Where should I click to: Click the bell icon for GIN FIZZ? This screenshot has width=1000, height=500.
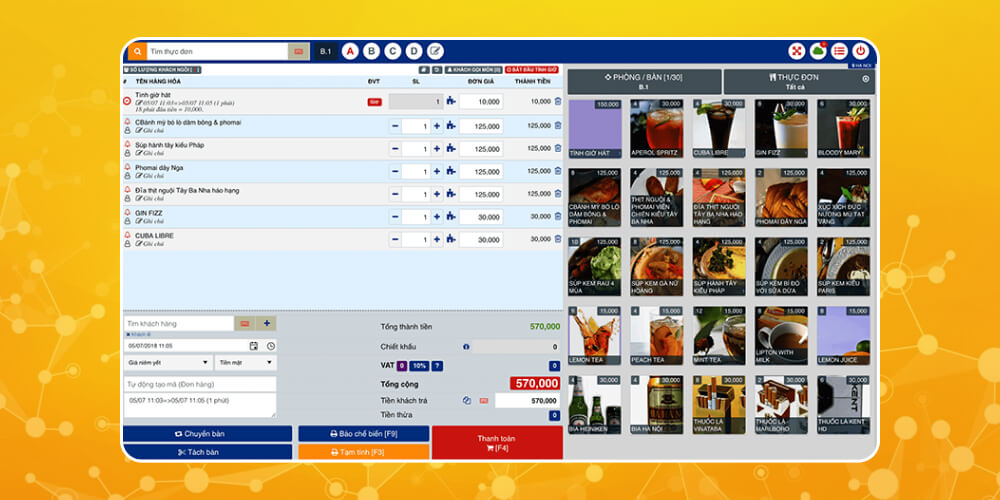tap(127, 212)
